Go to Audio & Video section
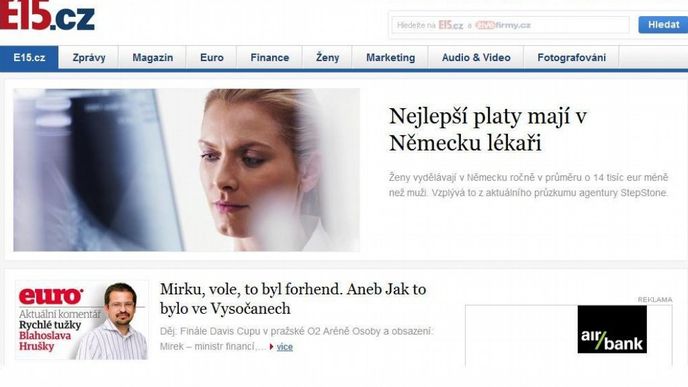Image resolution: width=688 pixels, height=387 pixels. coord(476,57)
